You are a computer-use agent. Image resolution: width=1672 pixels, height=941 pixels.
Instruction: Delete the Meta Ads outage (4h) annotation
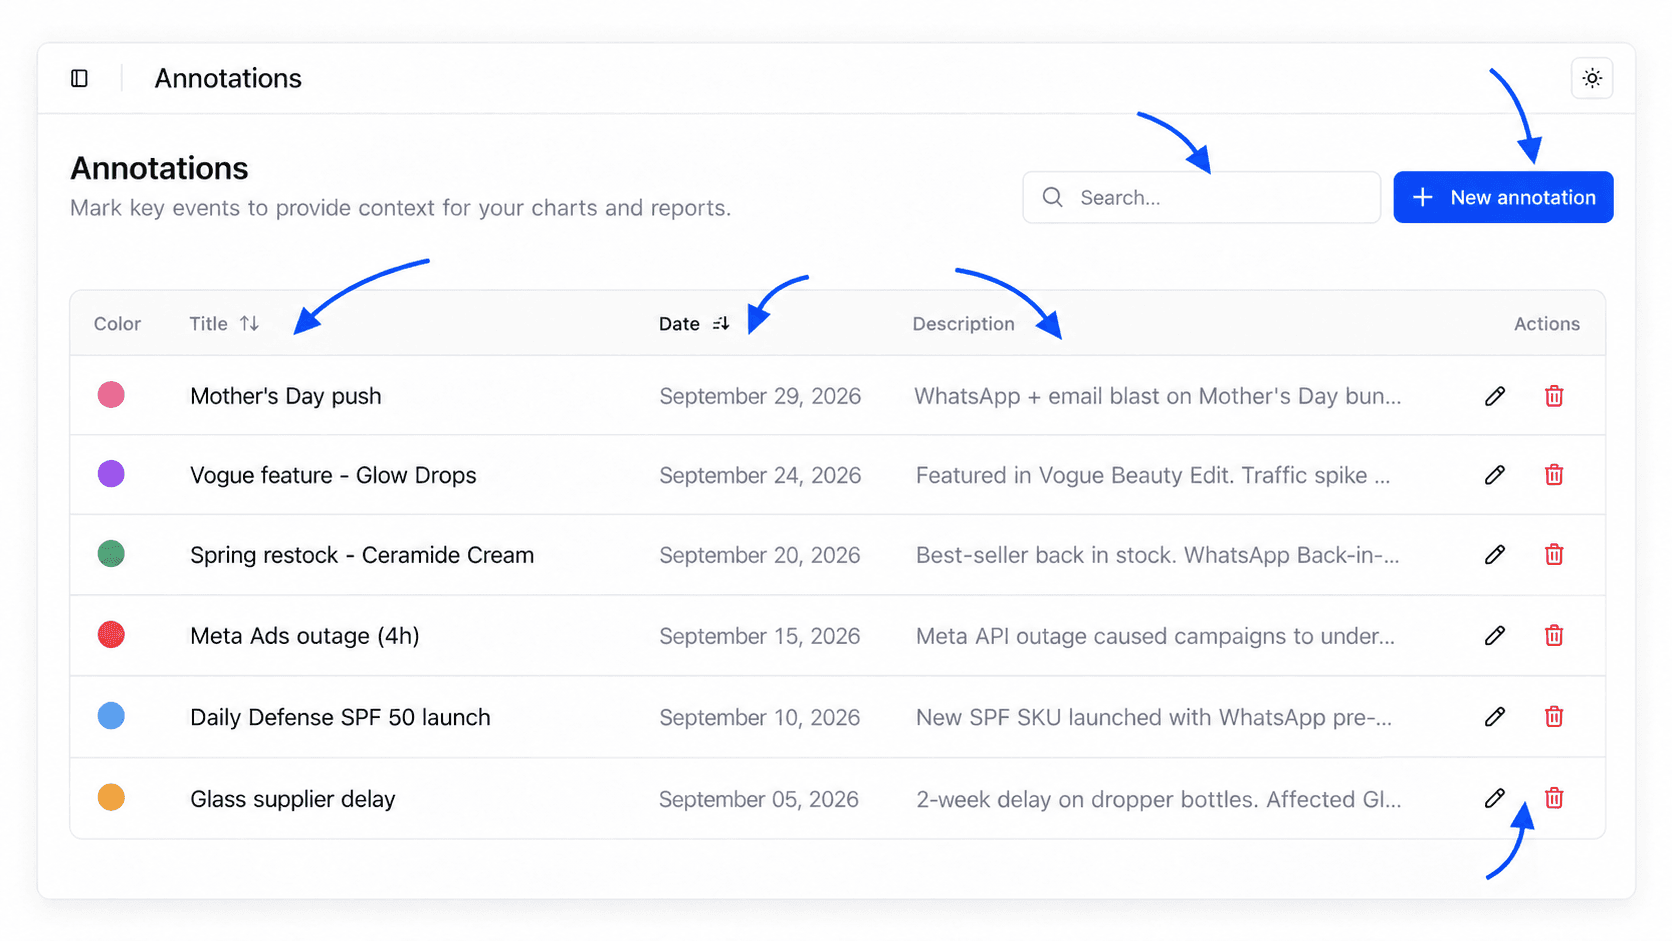pos(1554,635)
